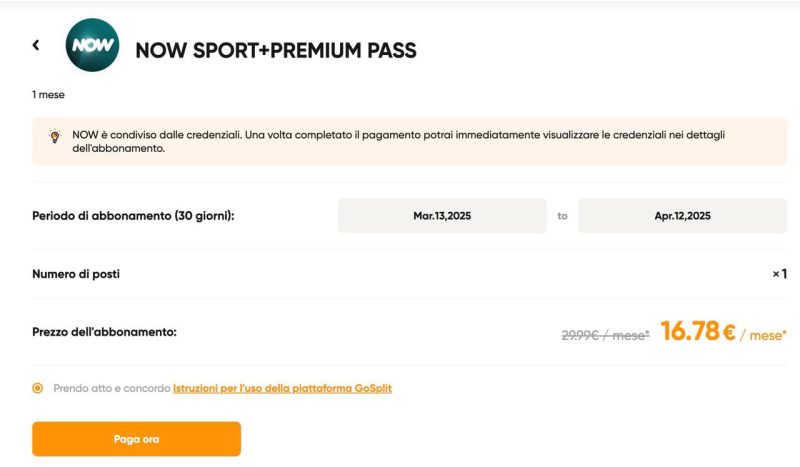Select the Apr.12,2025 end date field
Screen dimensions: 800x467
point(682,216)
